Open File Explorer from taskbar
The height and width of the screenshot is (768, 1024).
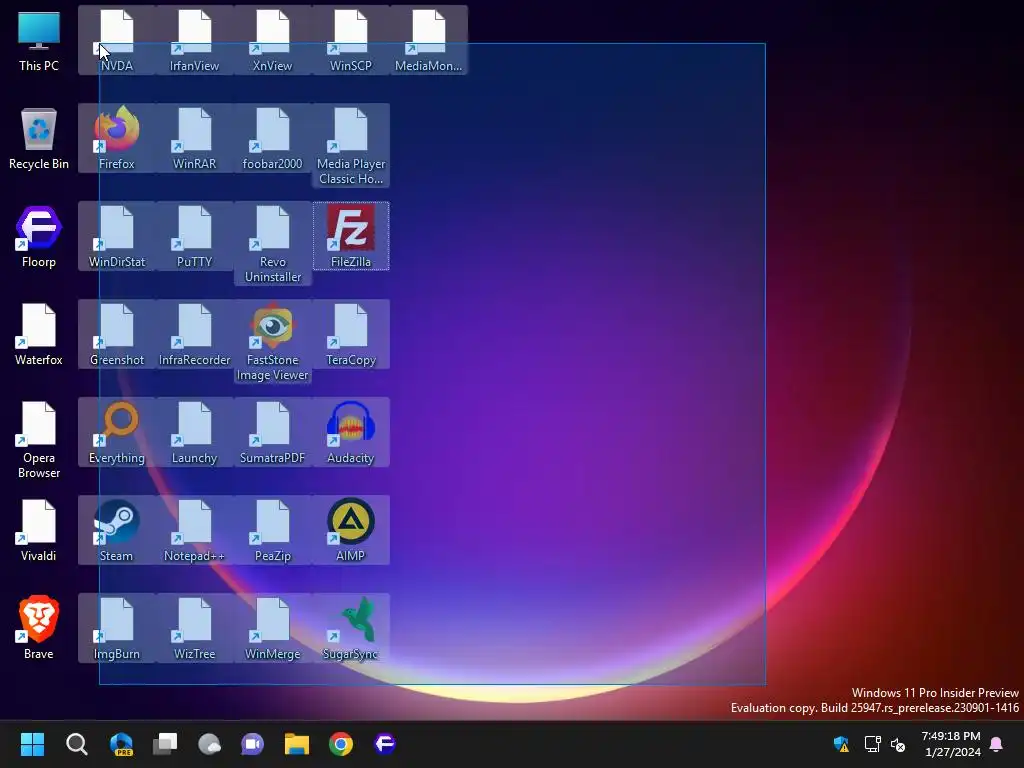point(296,744)
